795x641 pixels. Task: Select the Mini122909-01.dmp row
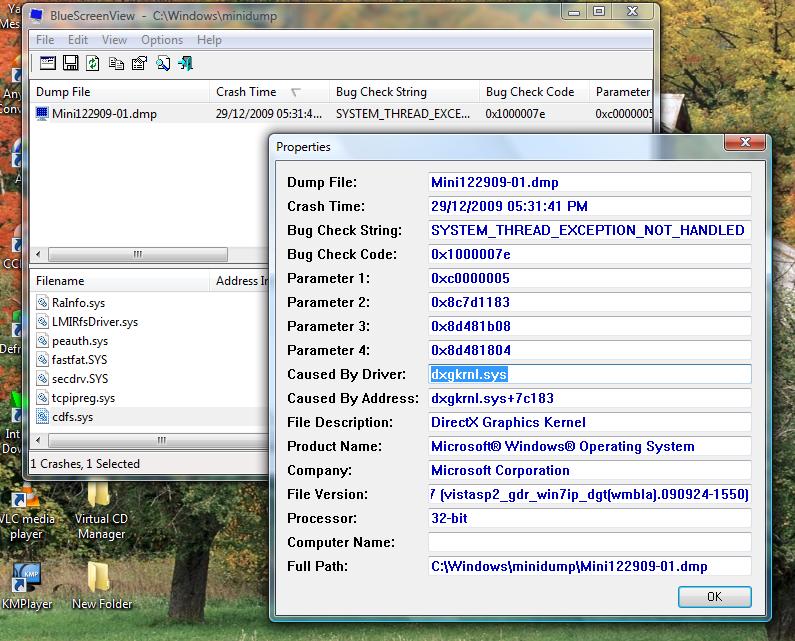(x=341, y=114)
